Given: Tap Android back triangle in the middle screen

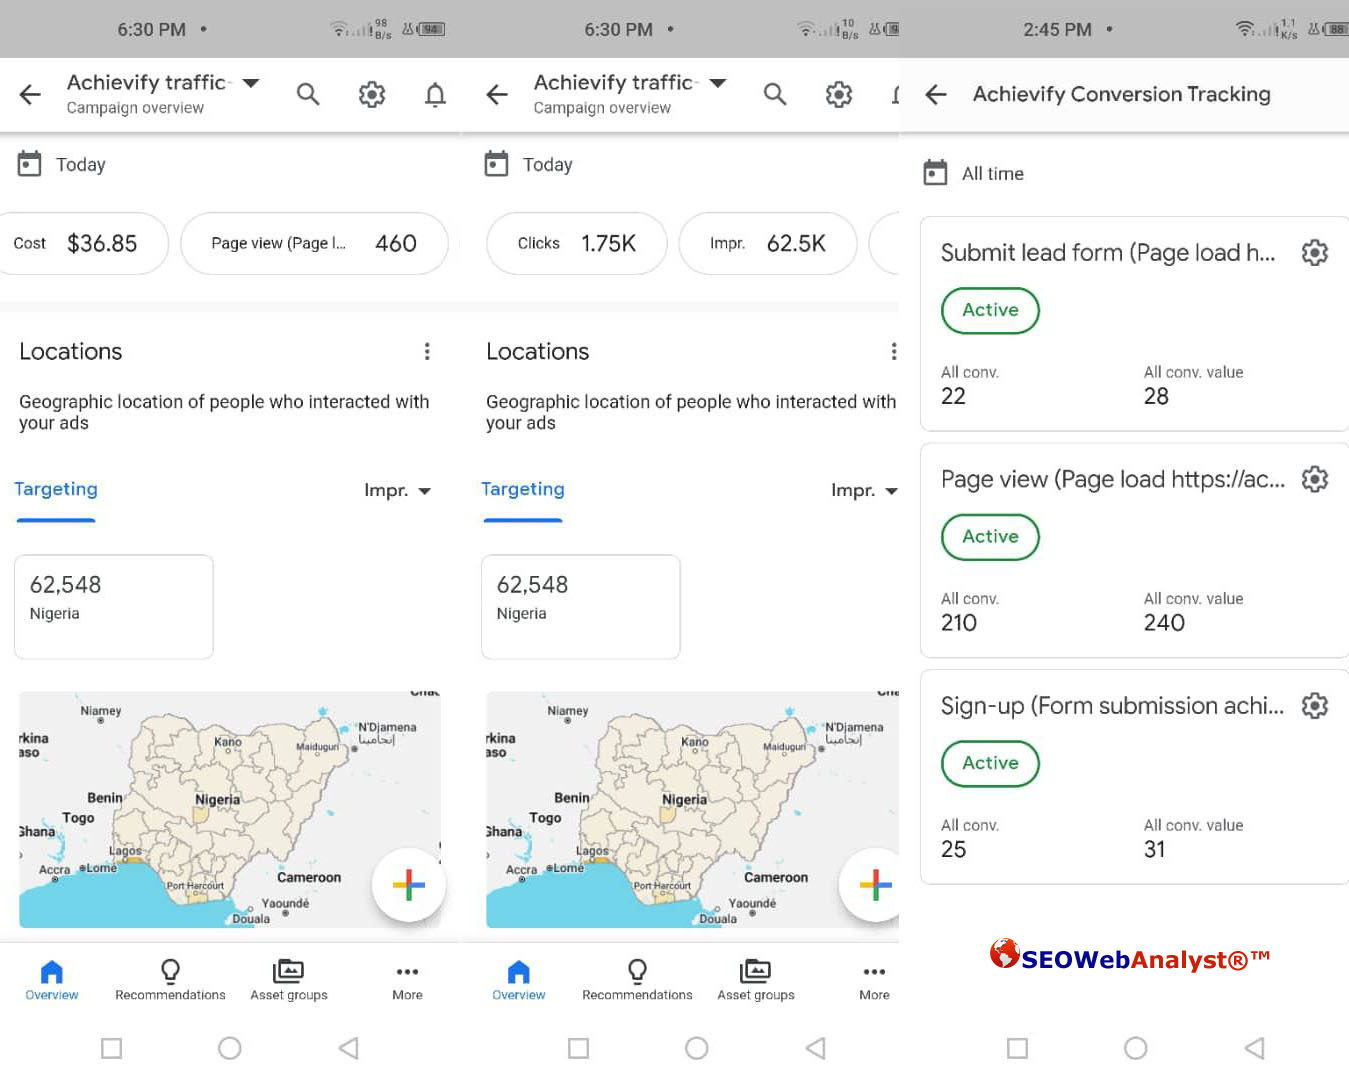Looking at the screenshot, I should [x=815, y=1048].
